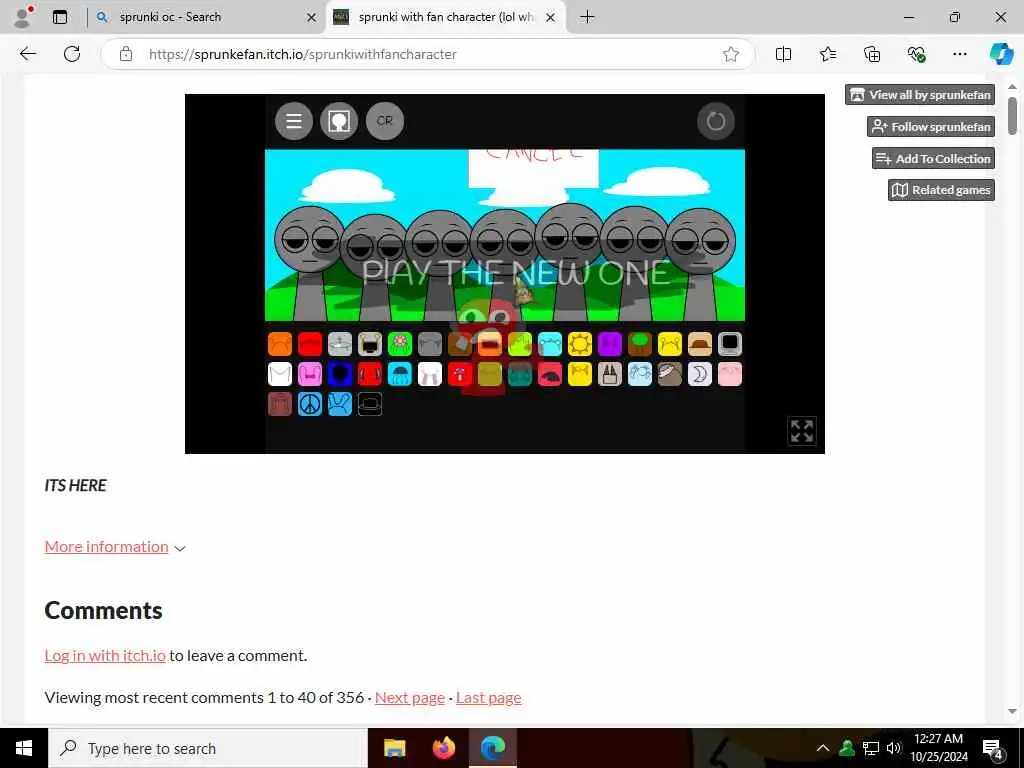Screen dimensions: 1024x768
Task: Select the pink bow character icon
Action: click(x=310, y=374)
